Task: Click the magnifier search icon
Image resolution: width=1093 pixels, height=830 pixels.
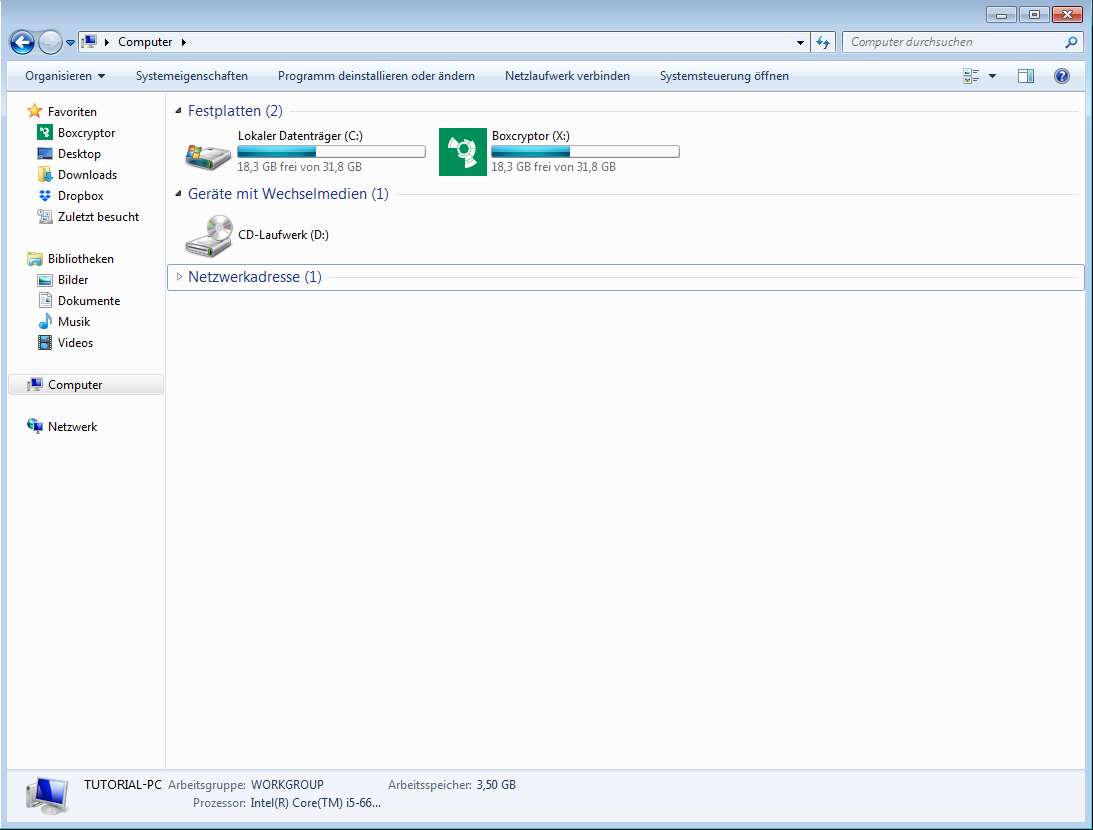Action: click(x=1071, y=42)
